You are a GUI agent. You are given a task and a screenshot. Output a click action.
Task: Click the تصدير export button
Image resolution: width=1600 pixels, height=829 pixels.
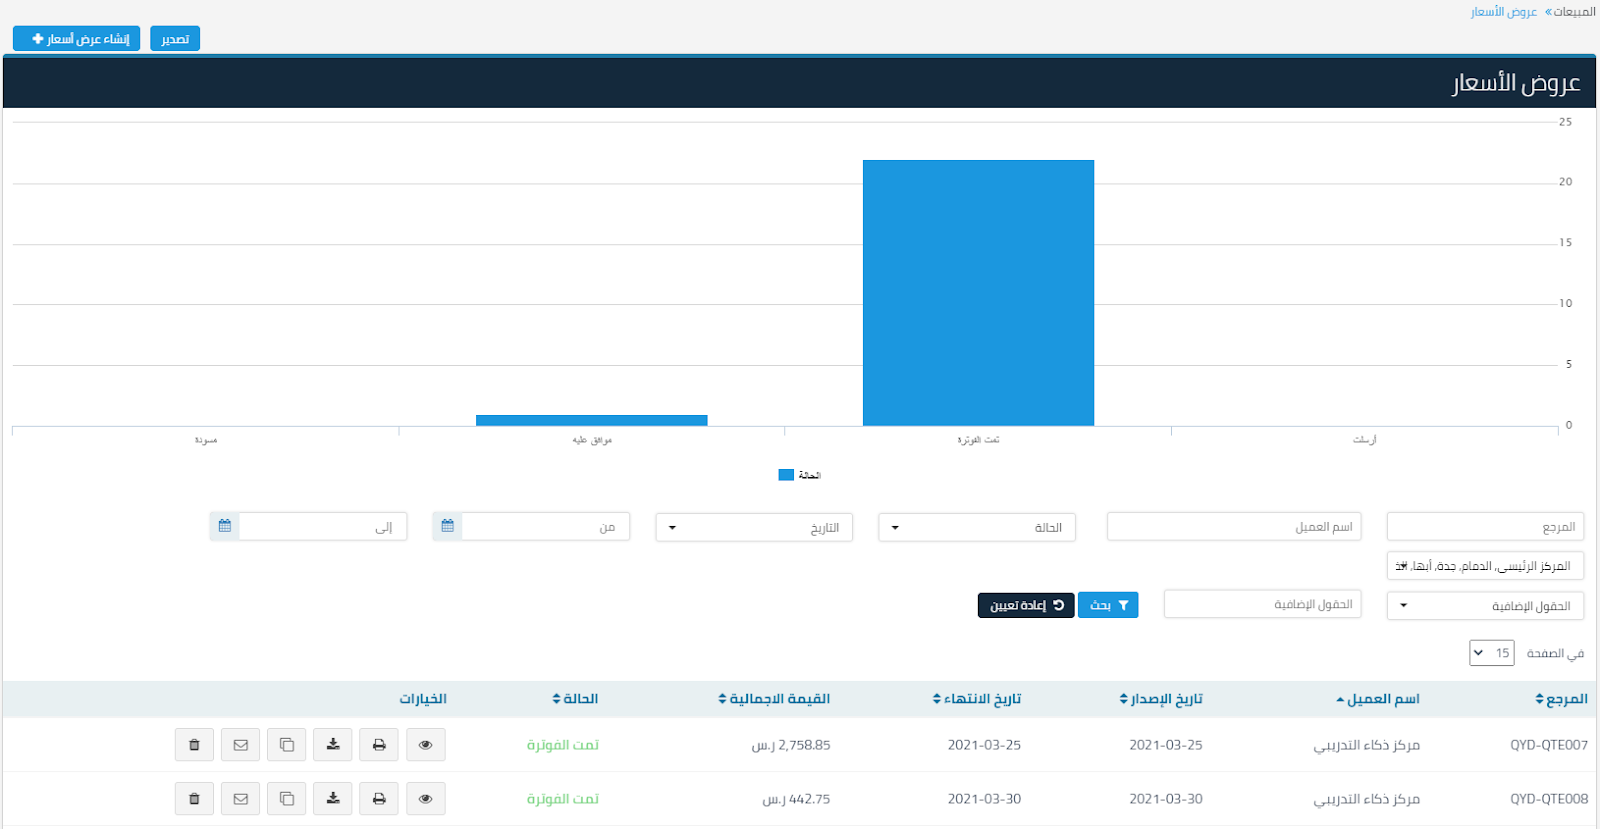coord(175,39)
